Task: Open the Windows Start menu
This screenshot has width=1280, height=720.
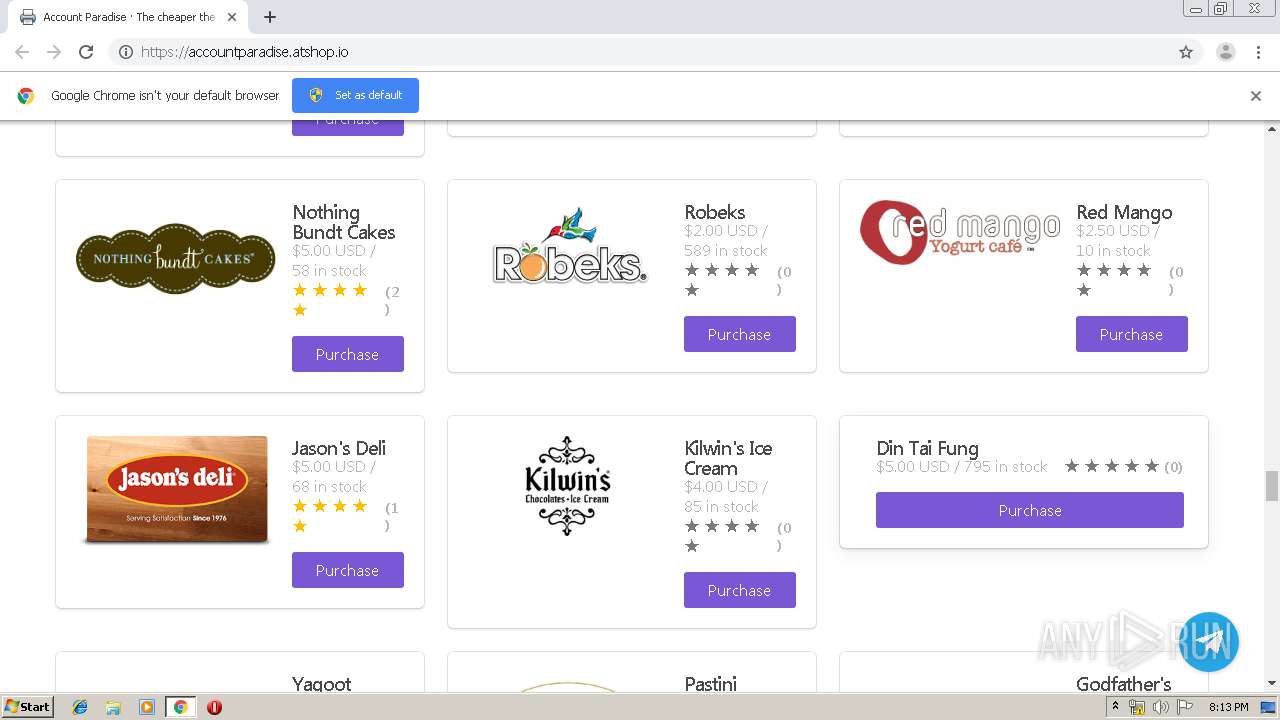Action: pos(27,707)
